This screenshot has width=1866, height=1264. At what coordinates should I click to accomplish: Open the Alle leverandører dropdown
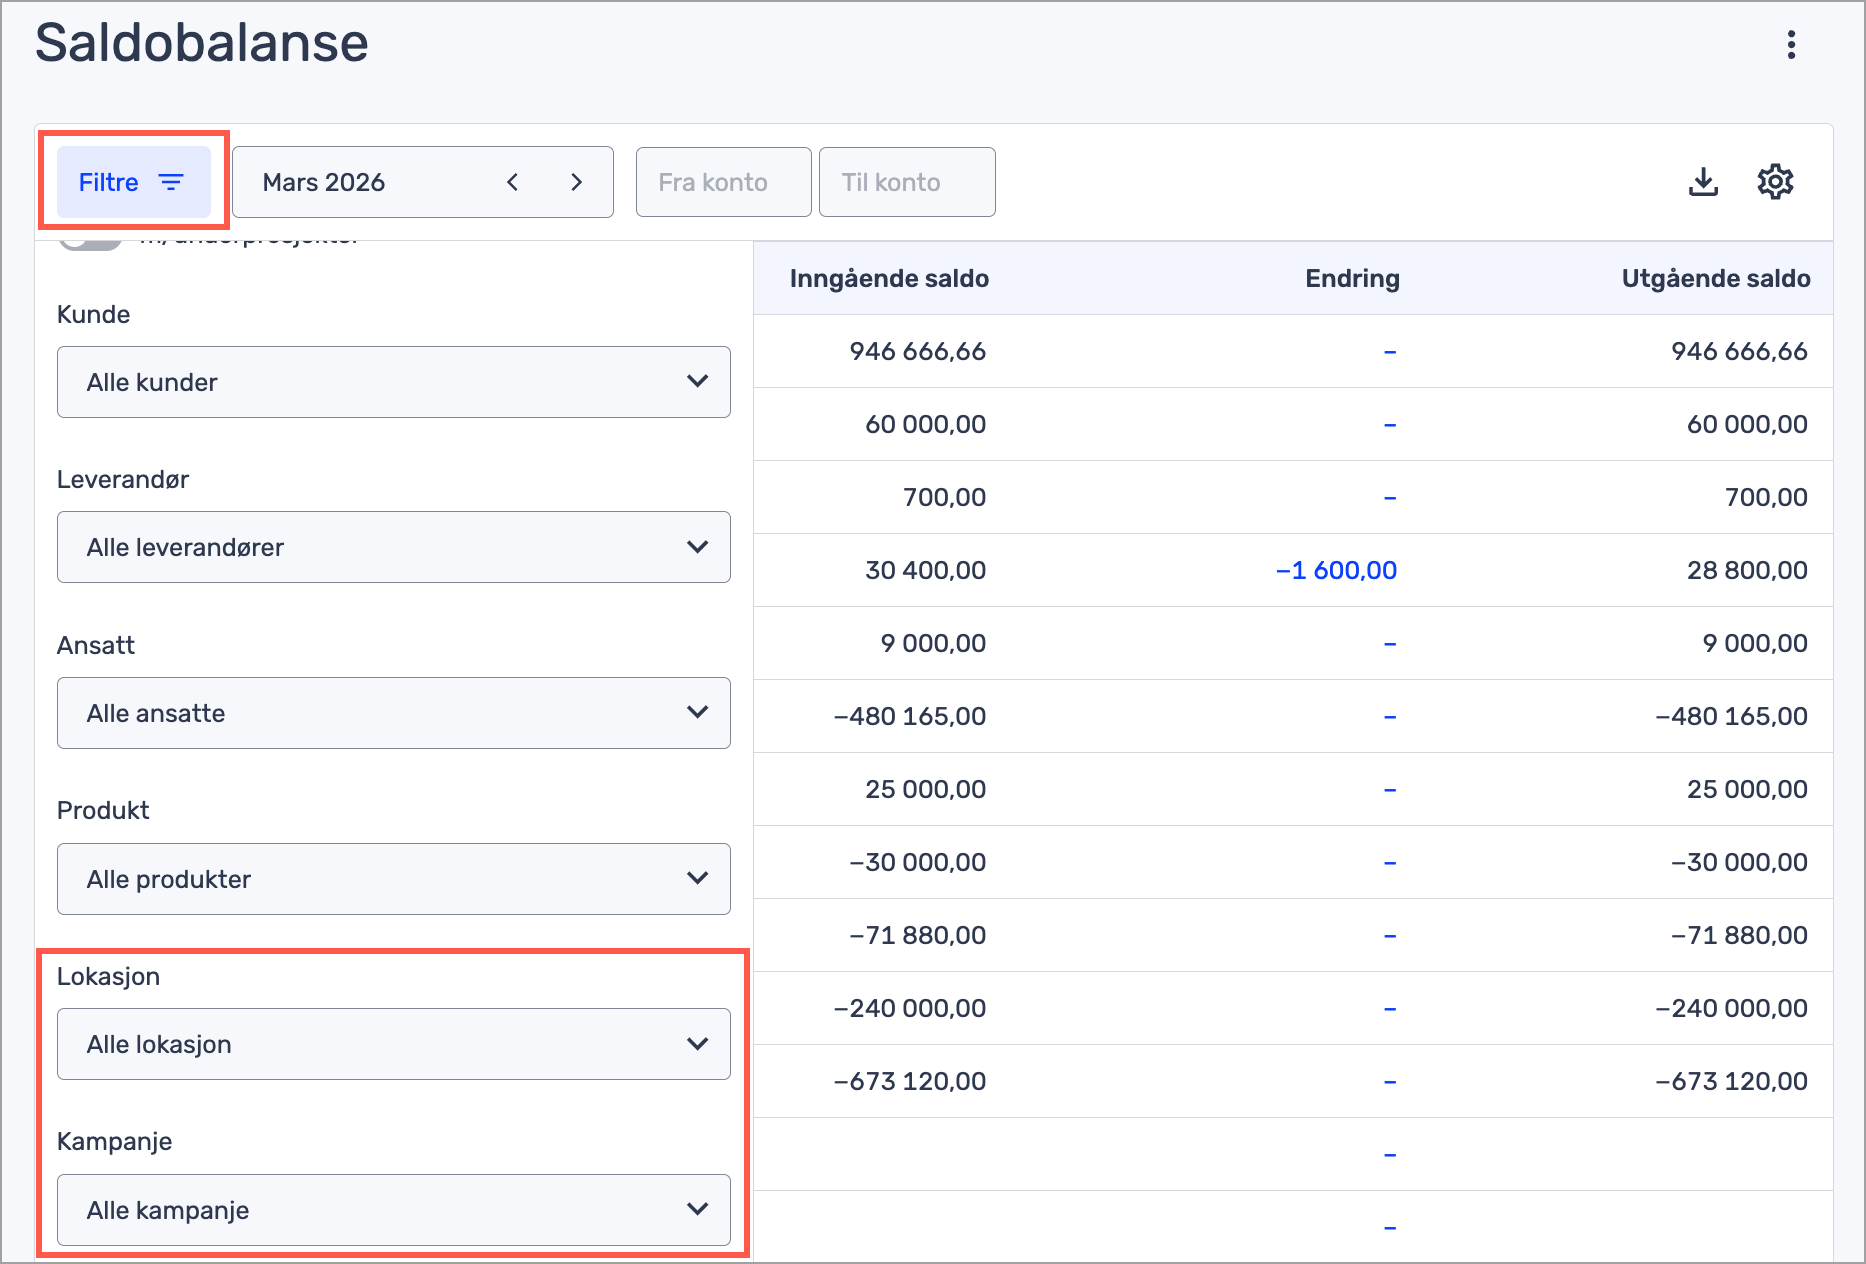pyautogui.click(x=393, y=547)
